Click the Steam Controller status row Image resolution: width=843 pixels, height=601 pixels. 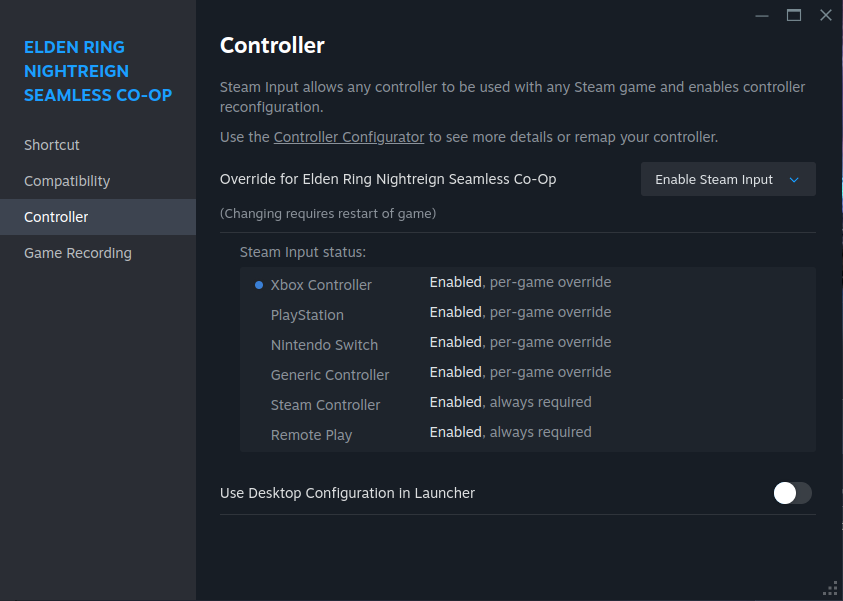tap(325, 405)
